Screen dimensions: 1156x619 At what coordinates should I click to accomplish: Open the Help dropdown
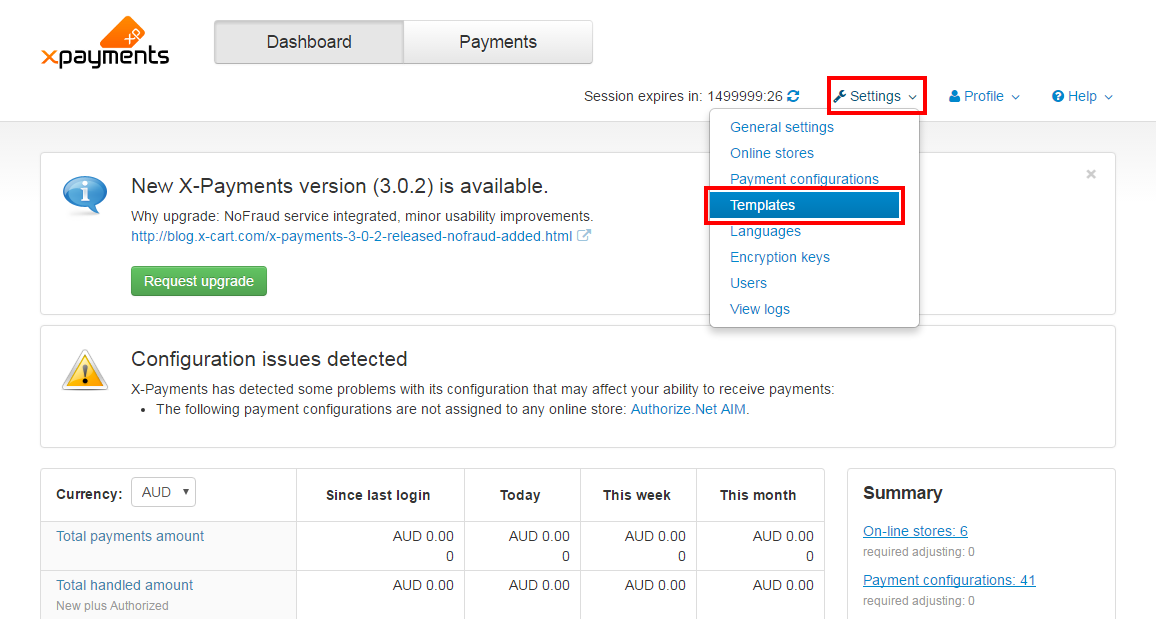pyautogui.click(x=1082, y=97)
